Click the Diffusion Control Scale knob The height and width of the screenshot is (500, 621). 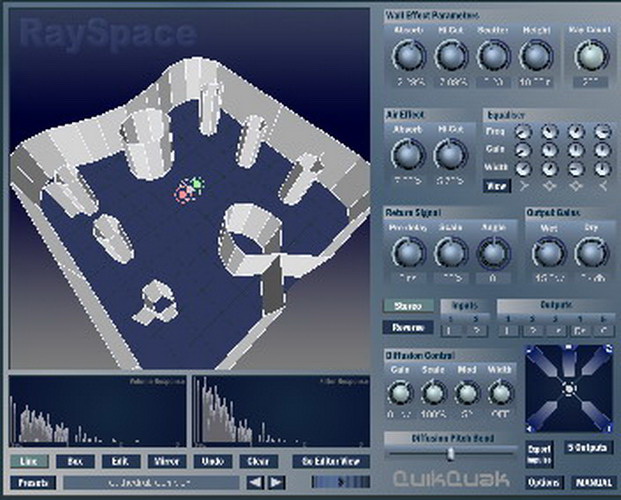pyautogui.click(x=434, y=393)
